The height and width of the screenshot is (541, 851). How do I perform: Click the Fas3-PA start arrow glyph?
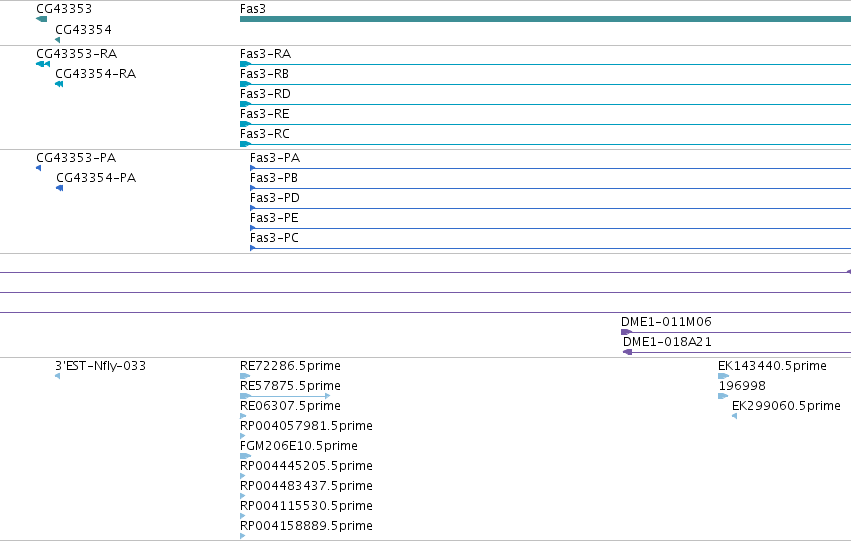(252, 168)
